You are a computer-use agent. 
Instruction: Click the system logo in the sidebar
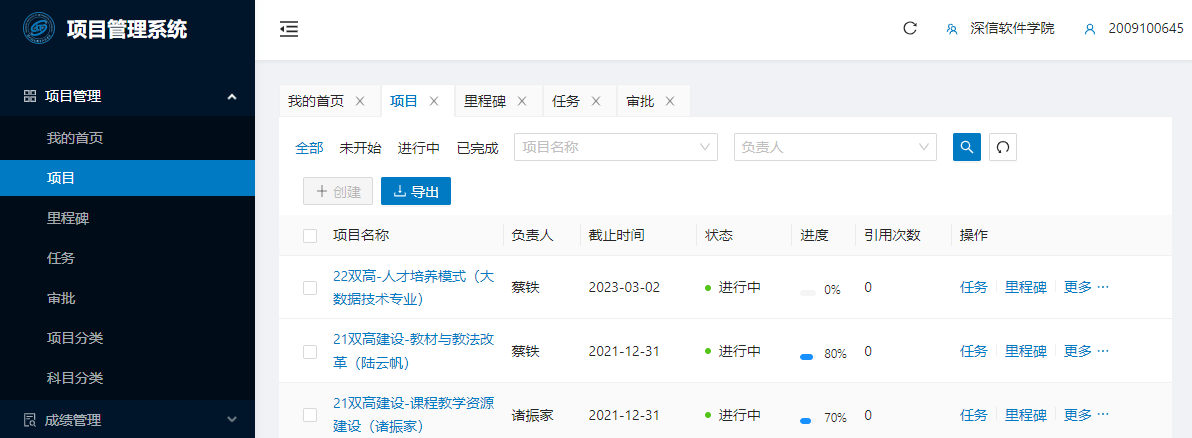(40, 29)
